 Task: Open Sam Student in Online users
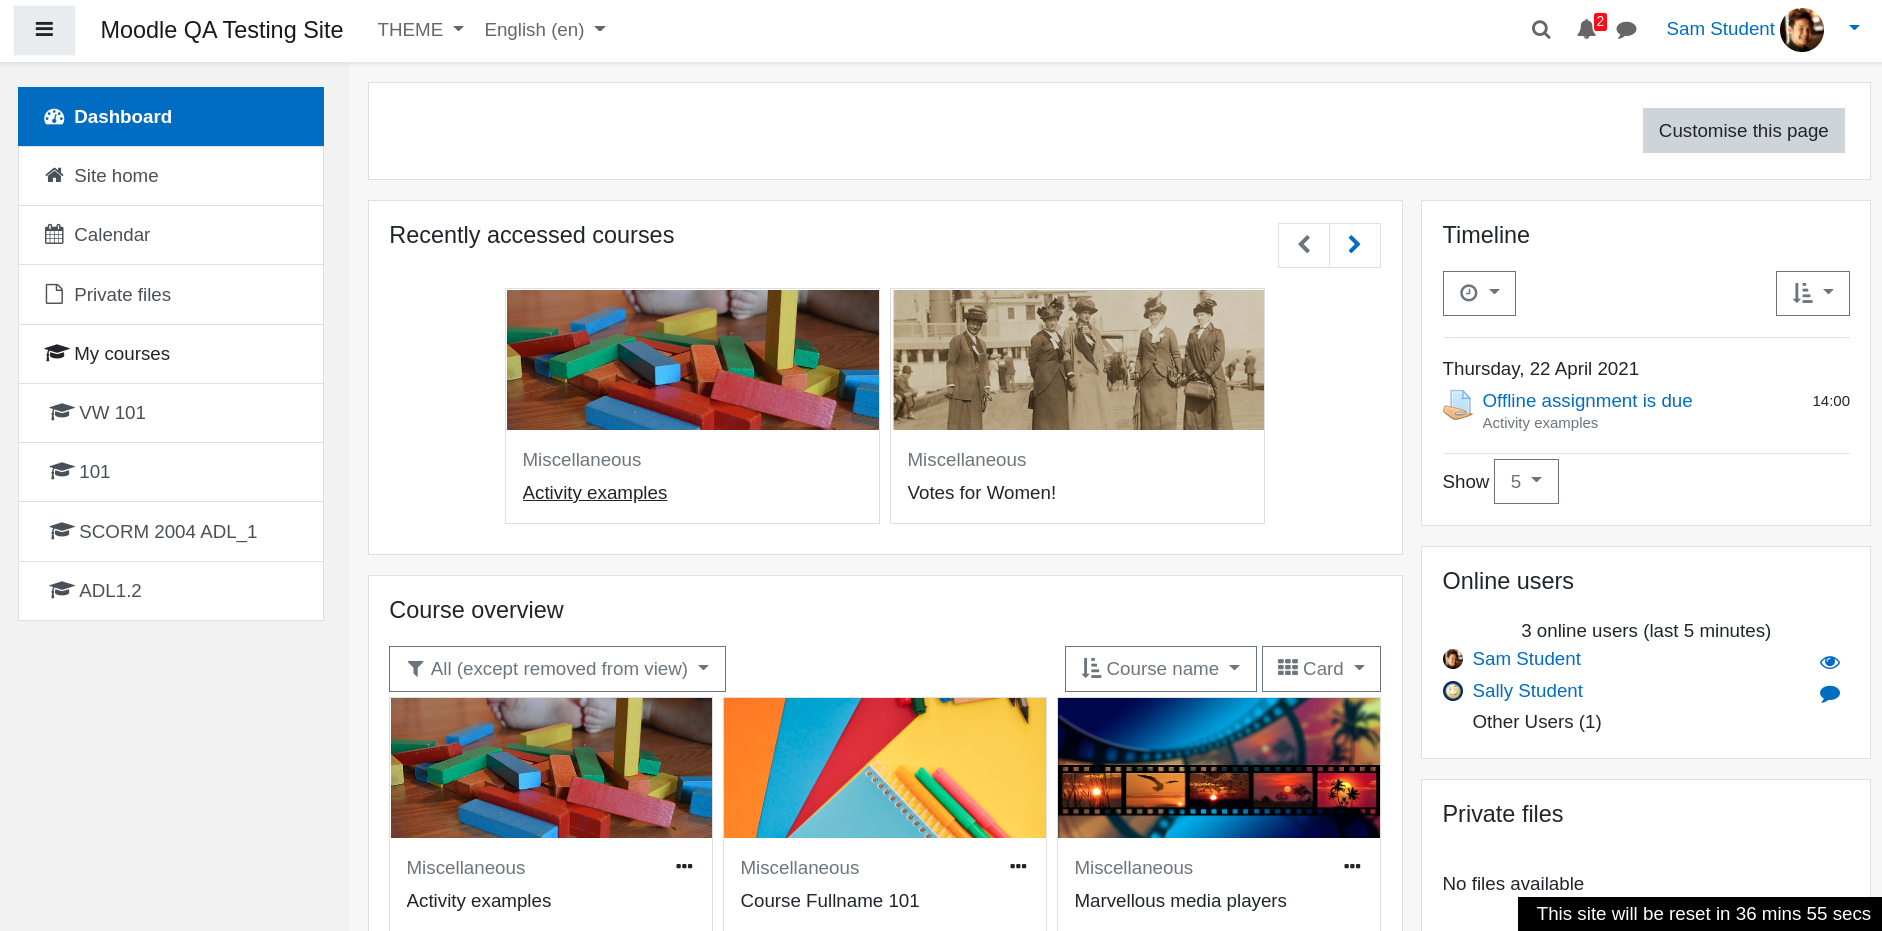click(x=1526, y=659)
